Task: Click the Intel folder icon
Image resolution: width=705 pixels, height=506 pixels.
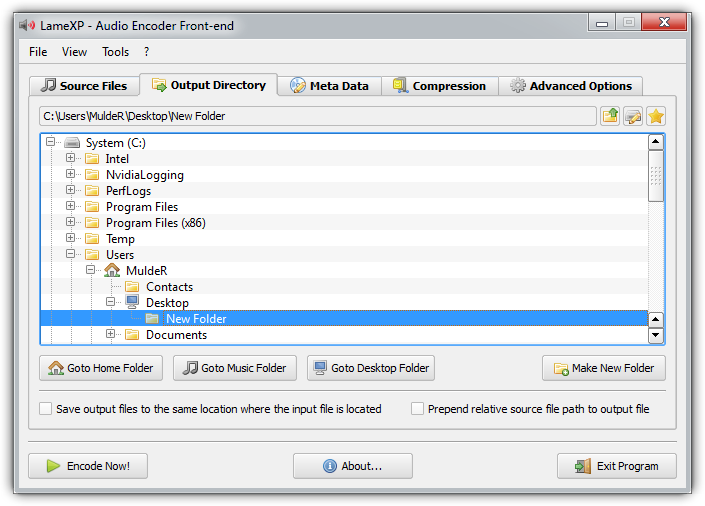Action: [92, 159]
